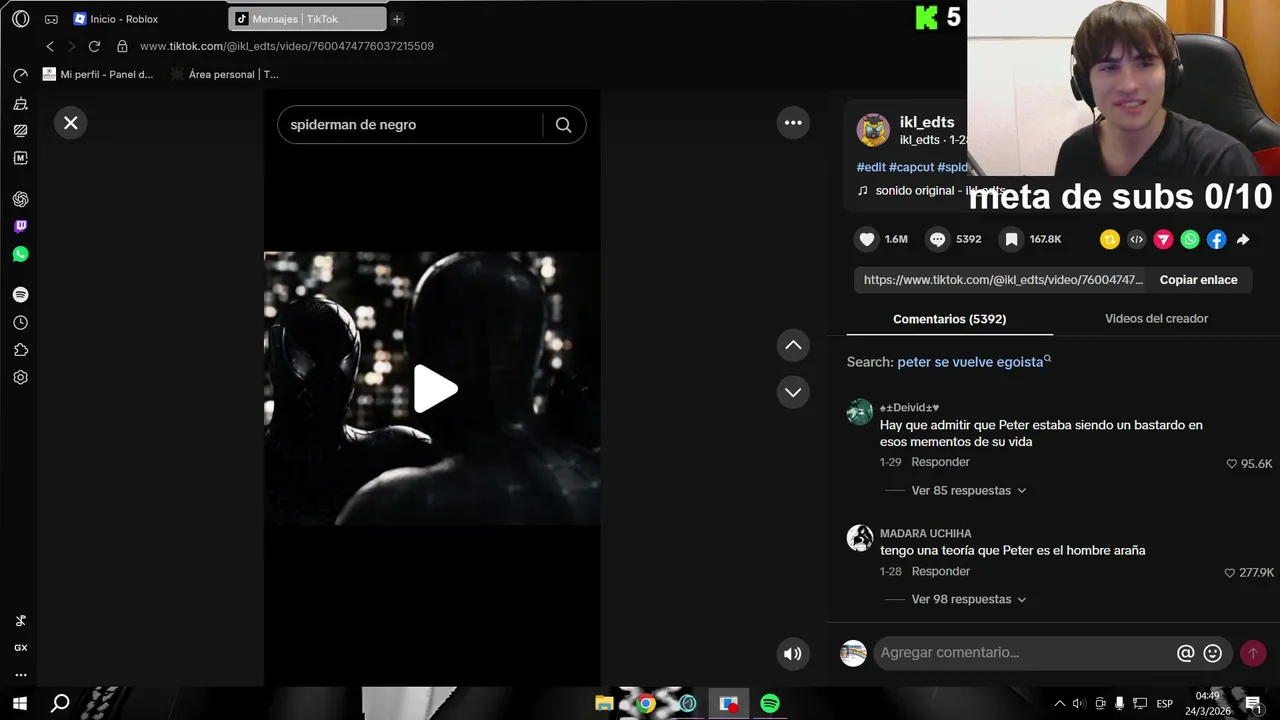Save video with the bookmark button

point(1011,239)
